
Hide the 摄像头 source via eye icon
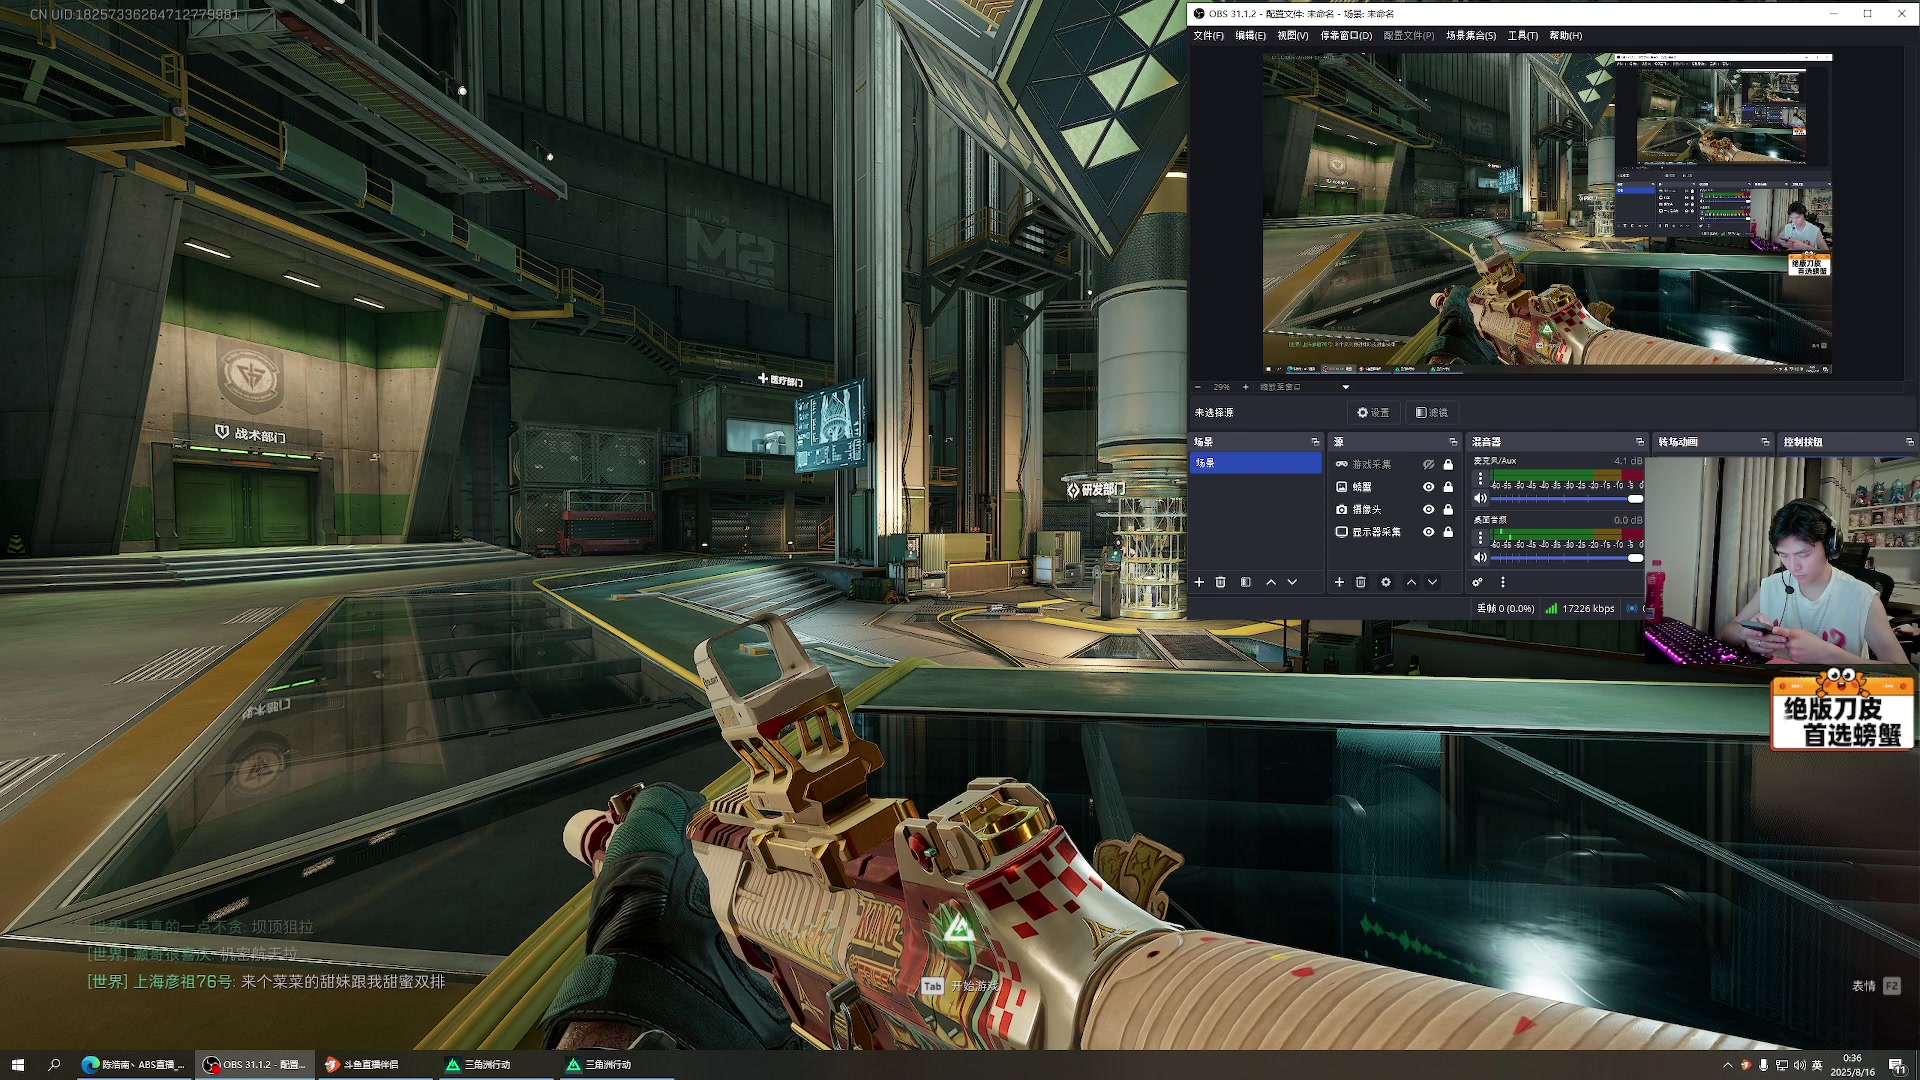pos(1429,509)
